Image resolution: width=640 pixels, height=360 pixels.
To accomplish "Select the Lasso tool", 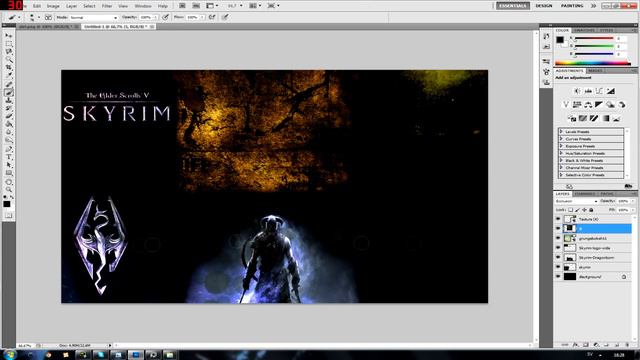I will 9,51.
